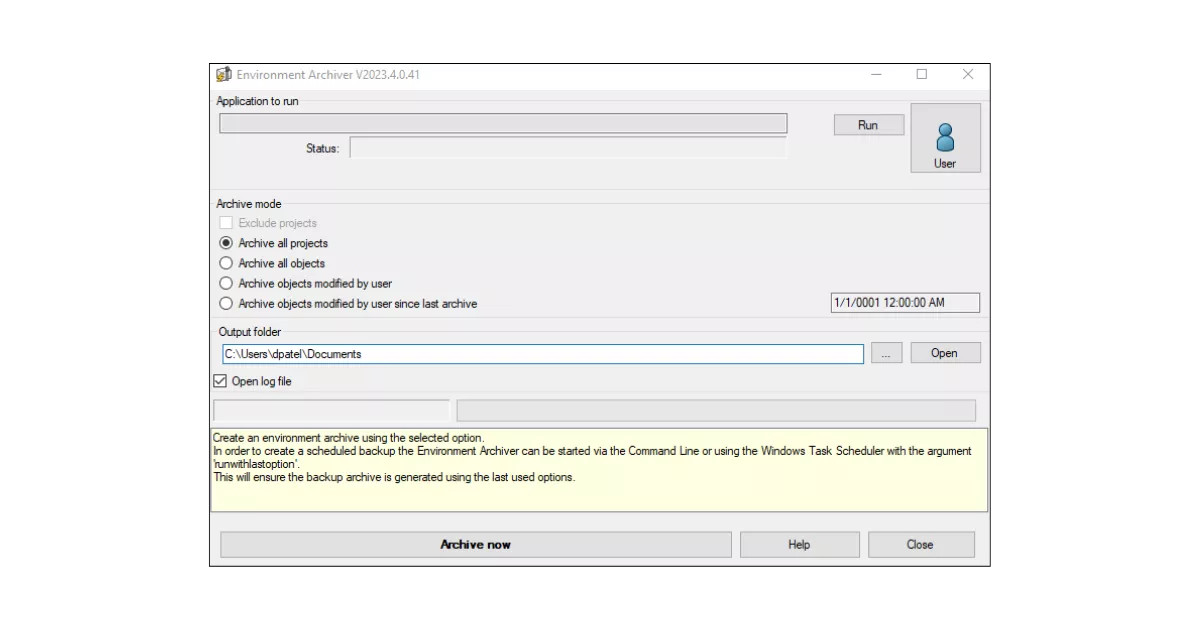Select Archive objects modified since last archive
Image resolution: width=1200 pixels, height=630 pixels.
tap(225, 303)
